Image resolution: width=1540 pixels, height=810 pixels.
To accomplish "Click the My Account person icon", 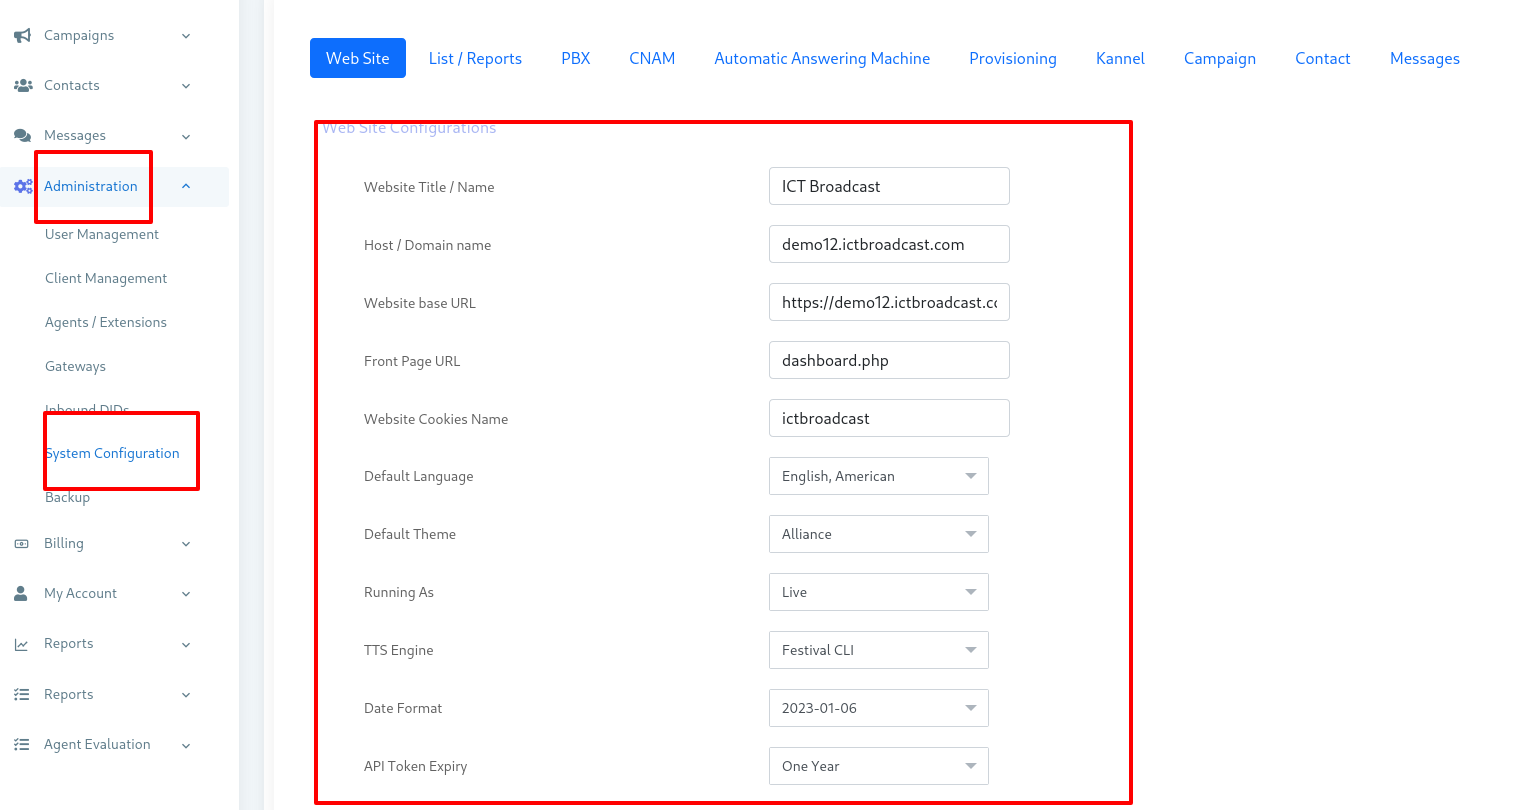I will point(21,593).
